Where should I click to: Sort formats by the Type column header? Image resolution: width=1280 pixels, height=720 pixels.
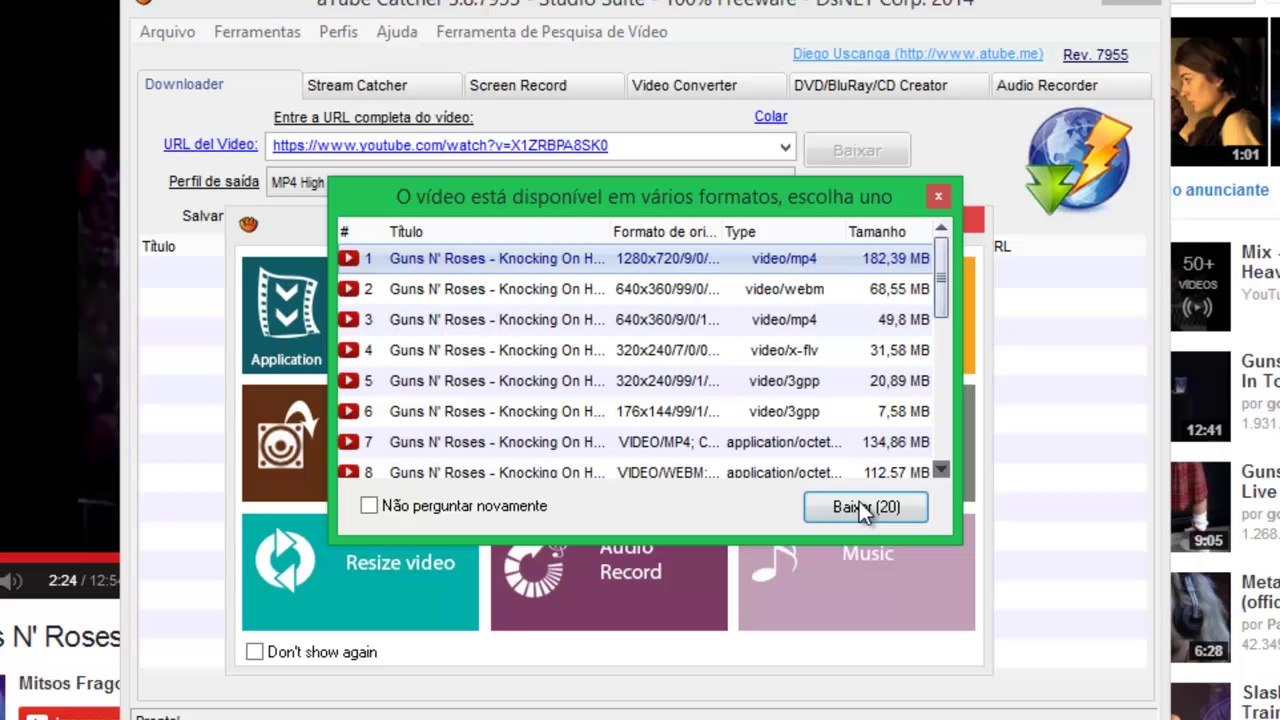[x=740, y=232]
